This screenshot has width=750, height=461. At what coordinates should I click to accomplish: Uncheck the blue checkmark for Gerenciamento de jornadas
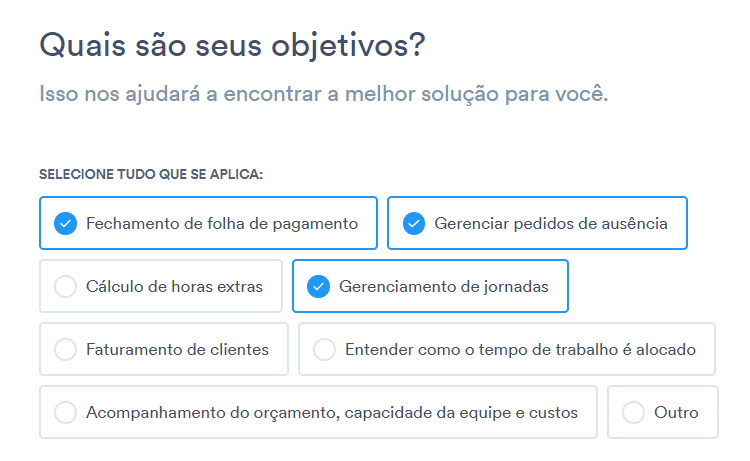tap(319, 286)
